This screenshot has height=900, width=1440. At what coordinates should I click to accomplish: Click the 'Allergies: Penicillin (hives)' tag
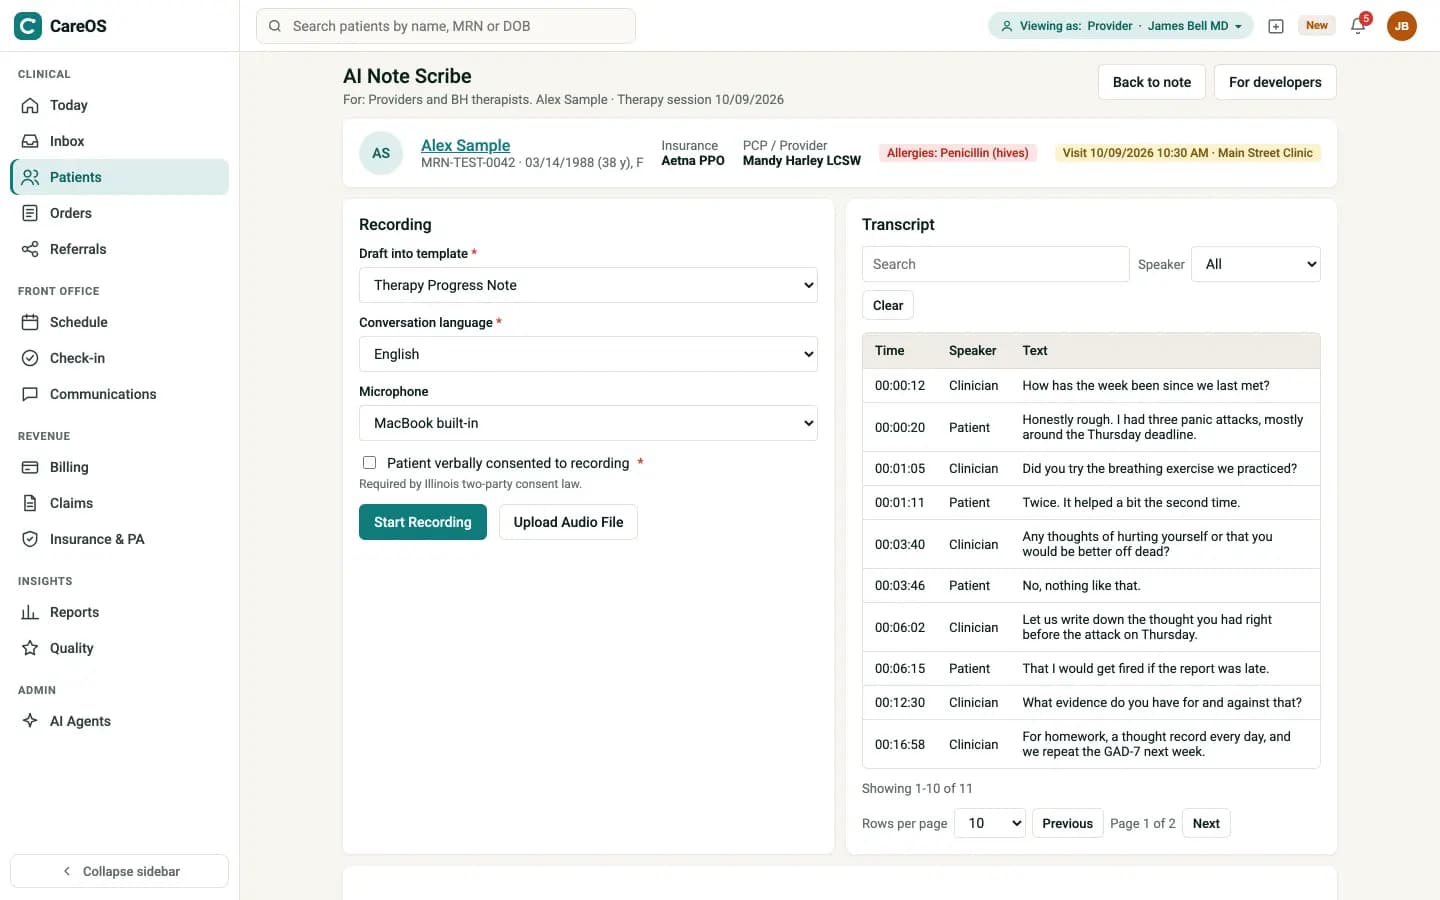point(958,153)
